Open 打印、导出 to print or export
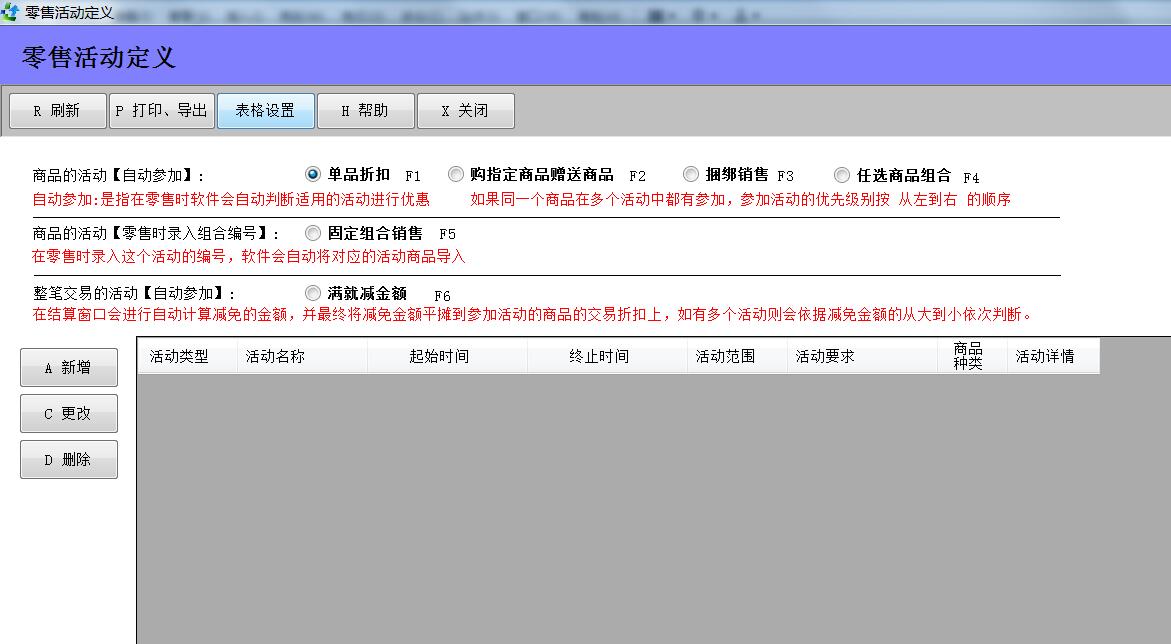Viewport: 1171px width, 644px height. point(160,110)
